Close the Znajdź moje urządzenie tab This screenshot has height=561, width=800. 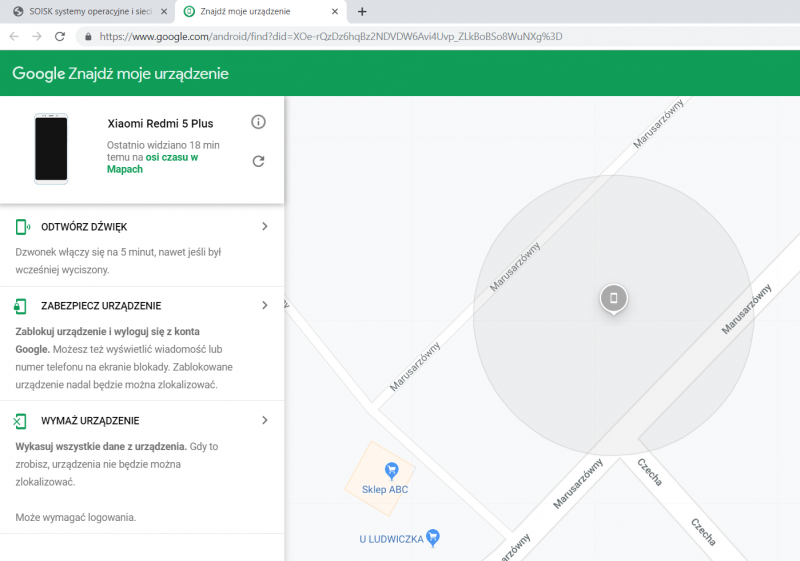click(335, 11)
